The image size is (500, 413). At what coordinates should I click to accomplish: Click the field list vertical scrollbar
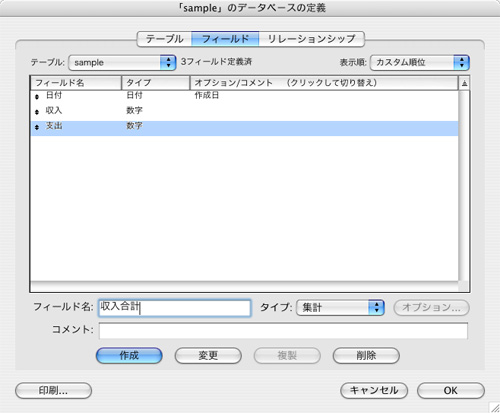pyautogui.click(x=464, y=186)
